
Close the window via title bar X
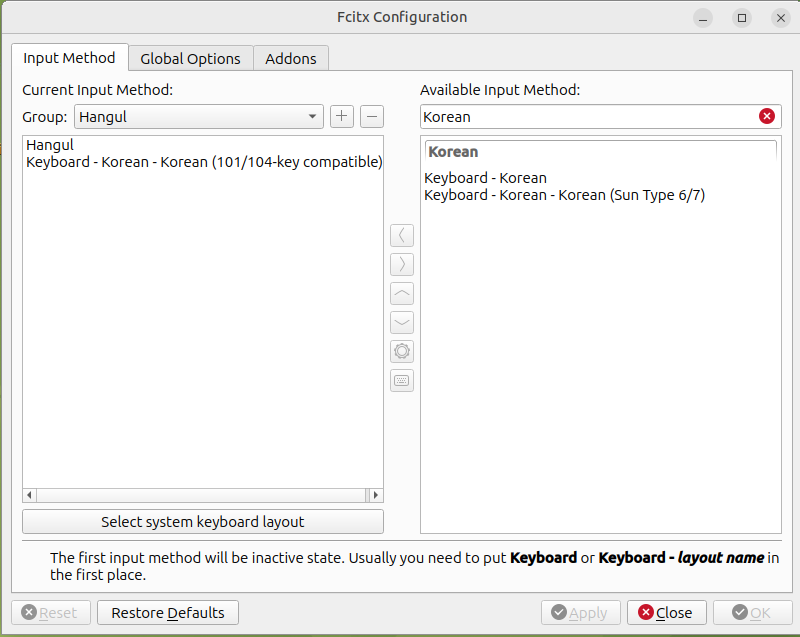(x=781, y=18)
